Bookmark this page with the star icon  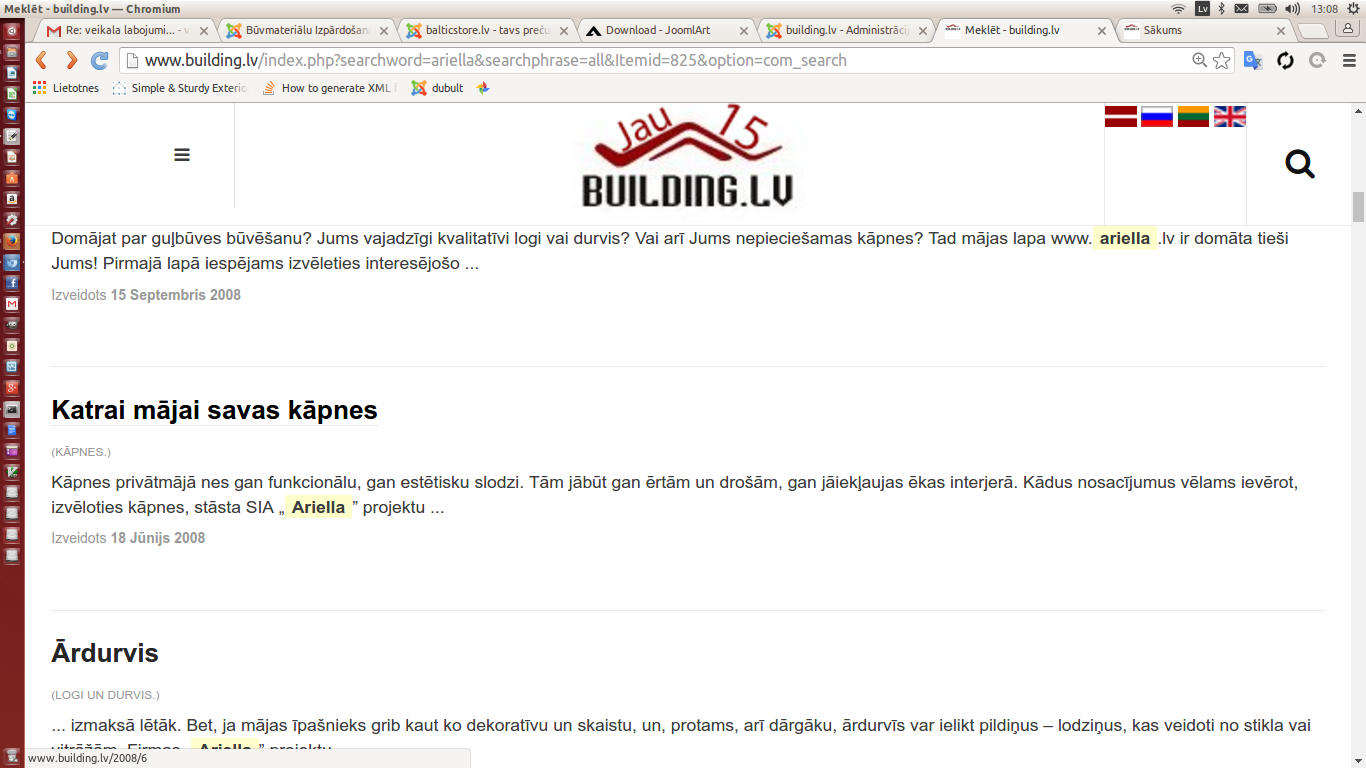click(1222, 60)
